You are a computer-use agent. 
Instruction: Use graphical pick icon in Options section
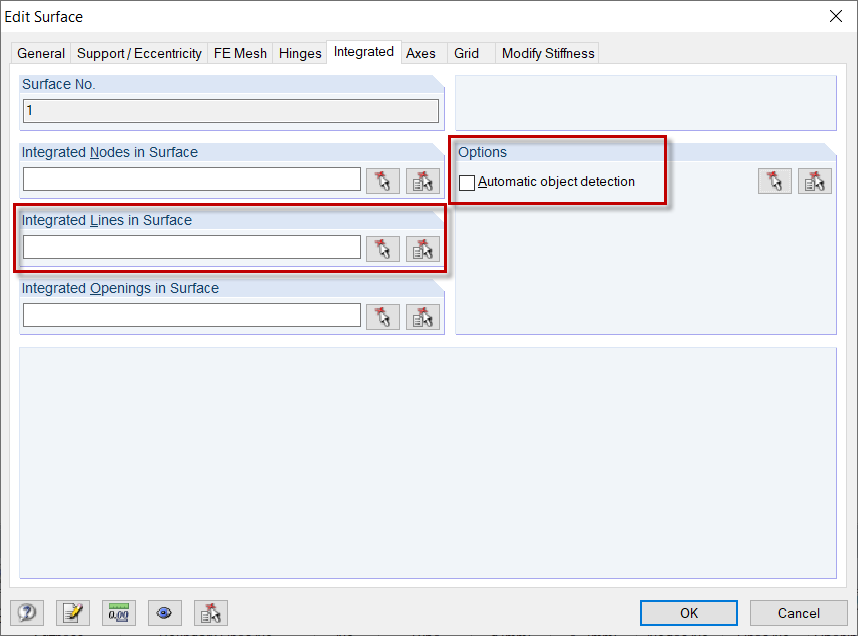tap(774, 180)
